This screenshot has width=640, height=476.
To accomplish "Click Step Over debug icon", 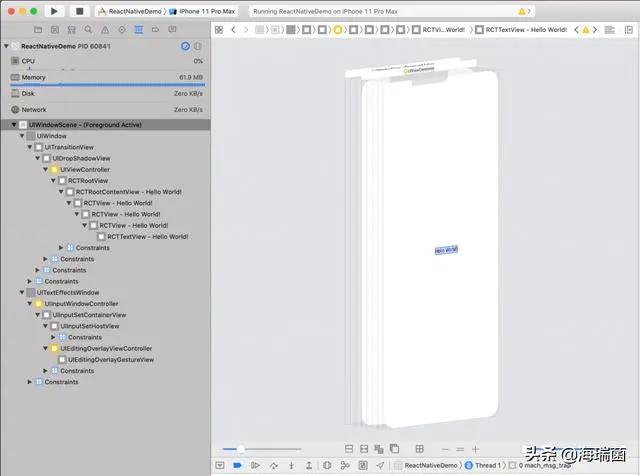I will (273, 465).
